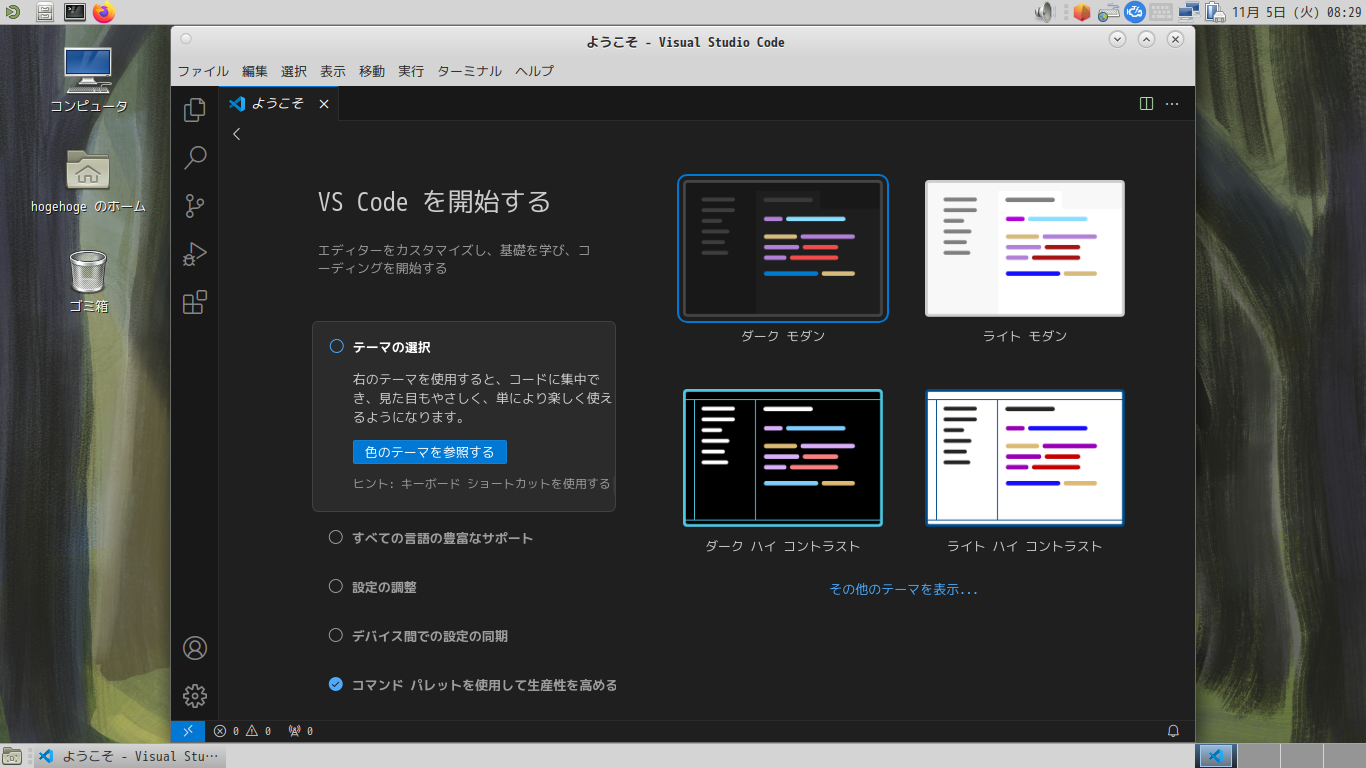Open the Manage gear icon
The width and height of the screenshot is (1366, 768).
195,696
